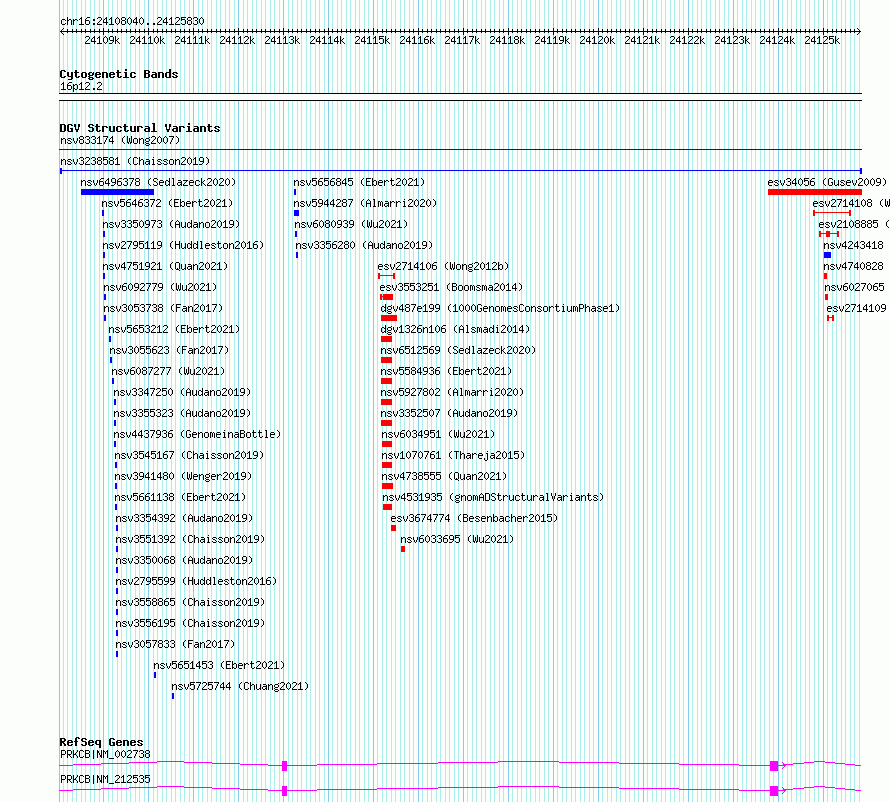
Task: Open nsv5584936 (Ebert2021) variant
Action: (446, 371)
